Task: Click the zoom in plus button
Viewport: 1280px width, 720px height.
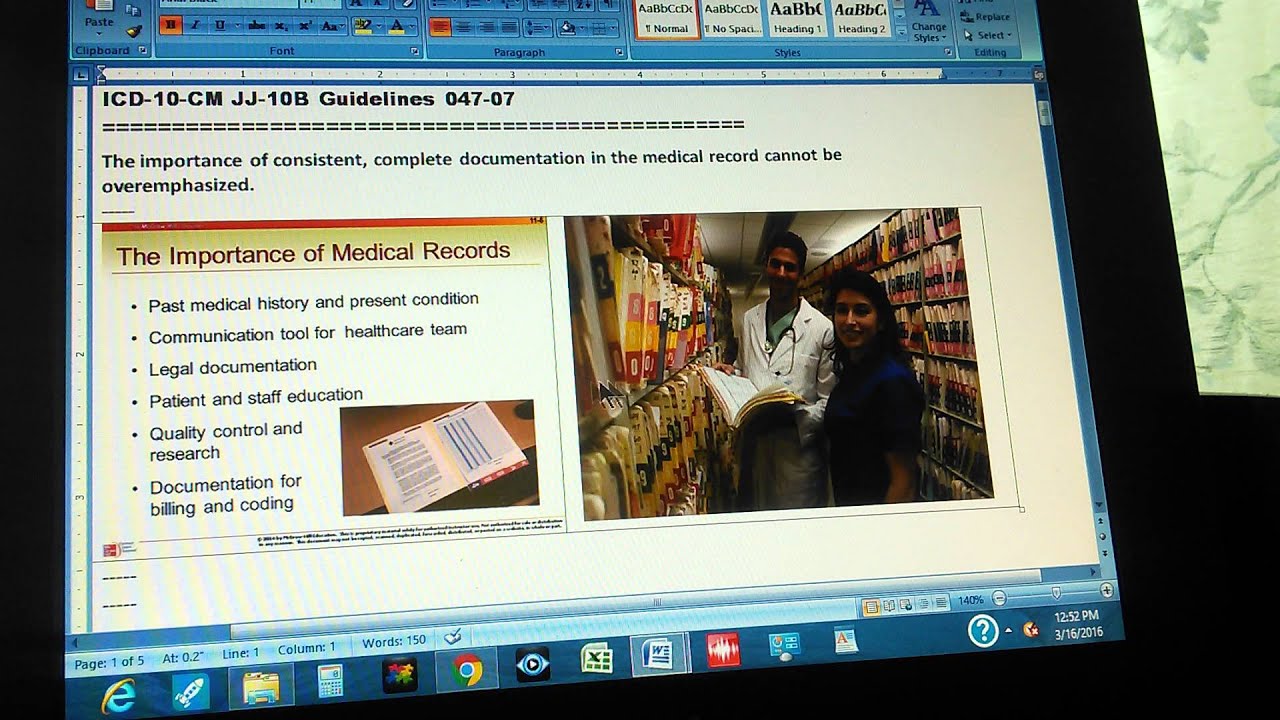Action: (1106, 590)
